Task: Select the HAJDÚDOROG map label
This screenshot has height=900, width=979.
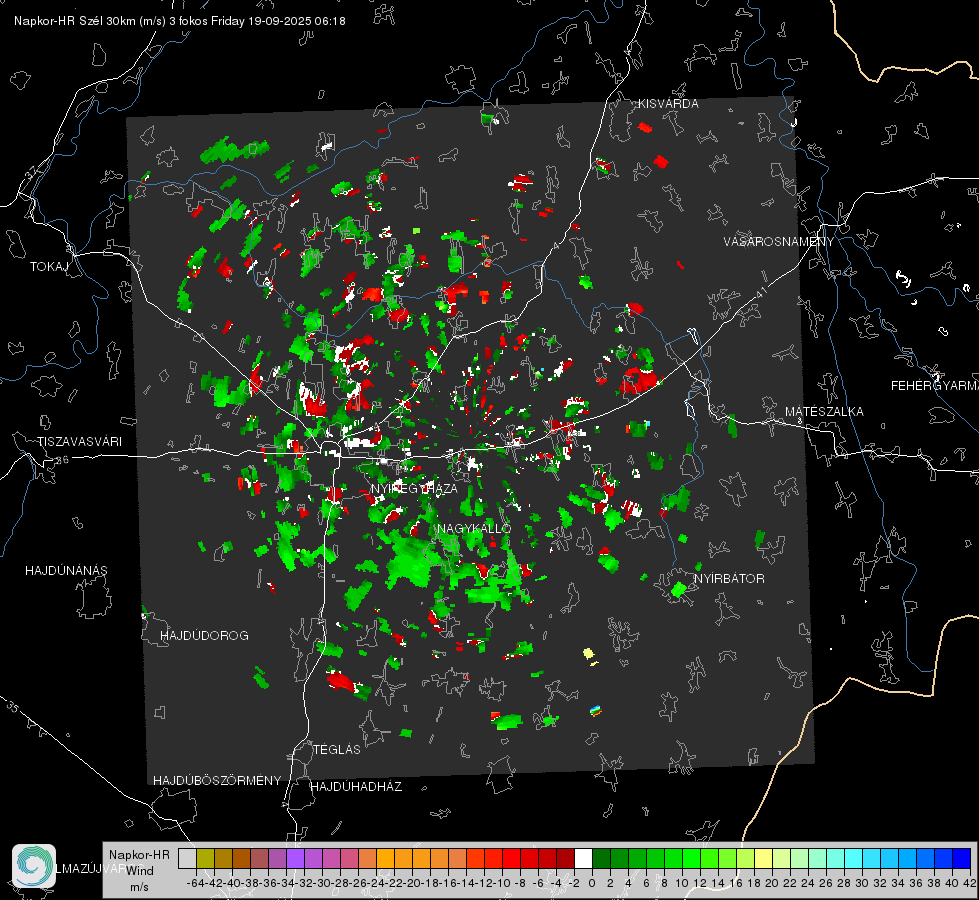Action: (x=204, y=635)
